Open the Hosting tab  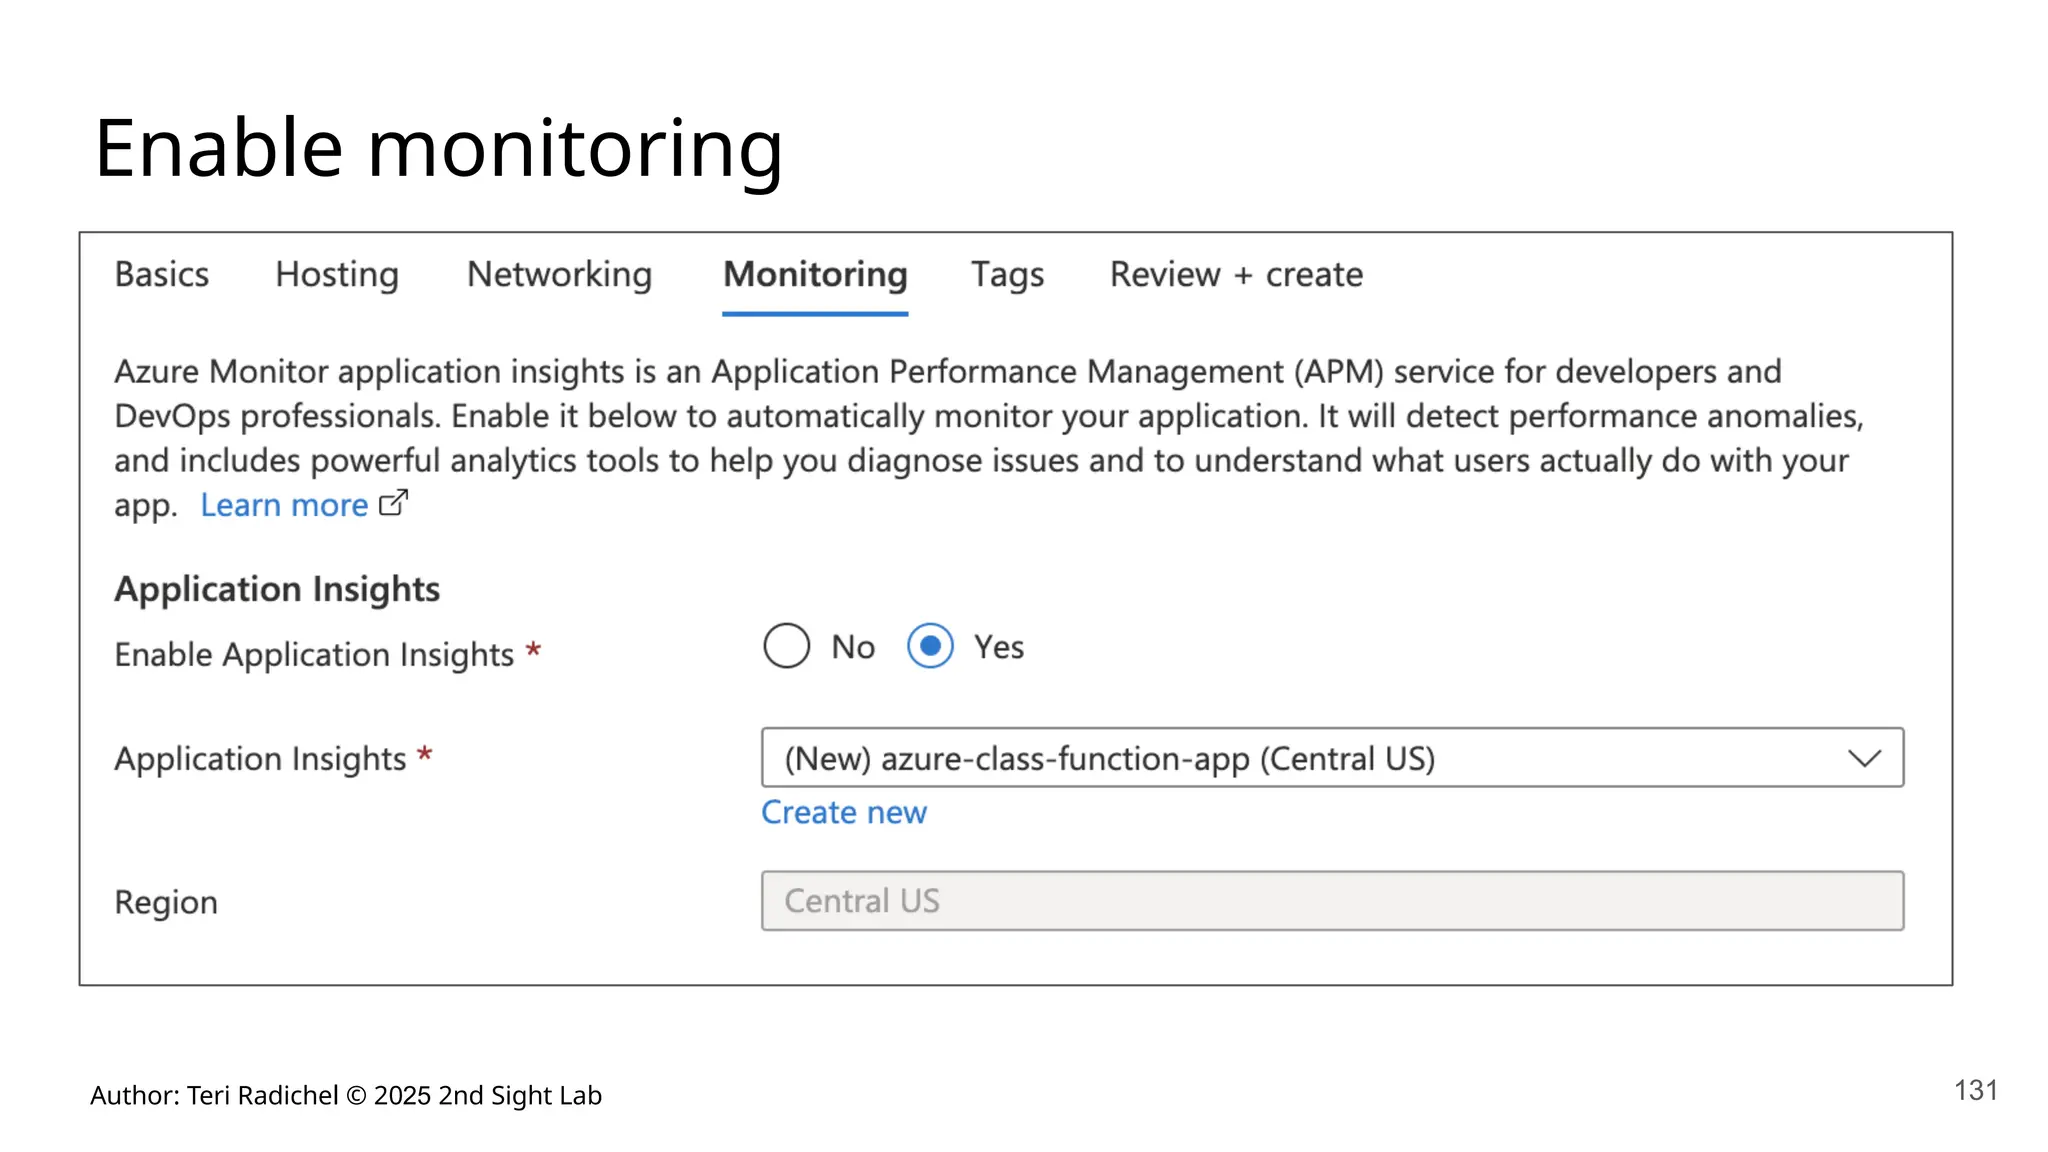[x=337, y=274]
